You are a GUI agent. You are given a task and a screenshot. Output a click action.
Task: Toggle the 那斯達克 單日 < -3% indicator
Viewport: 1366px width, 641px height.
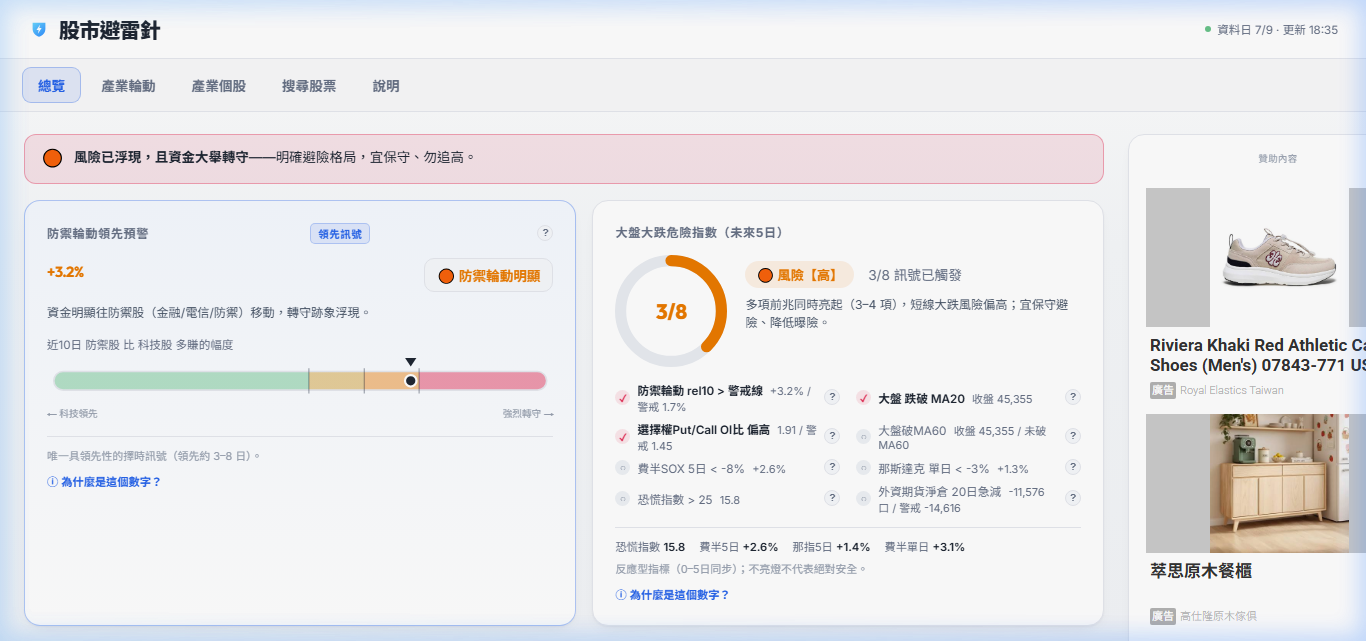click(x=863, y=468)
